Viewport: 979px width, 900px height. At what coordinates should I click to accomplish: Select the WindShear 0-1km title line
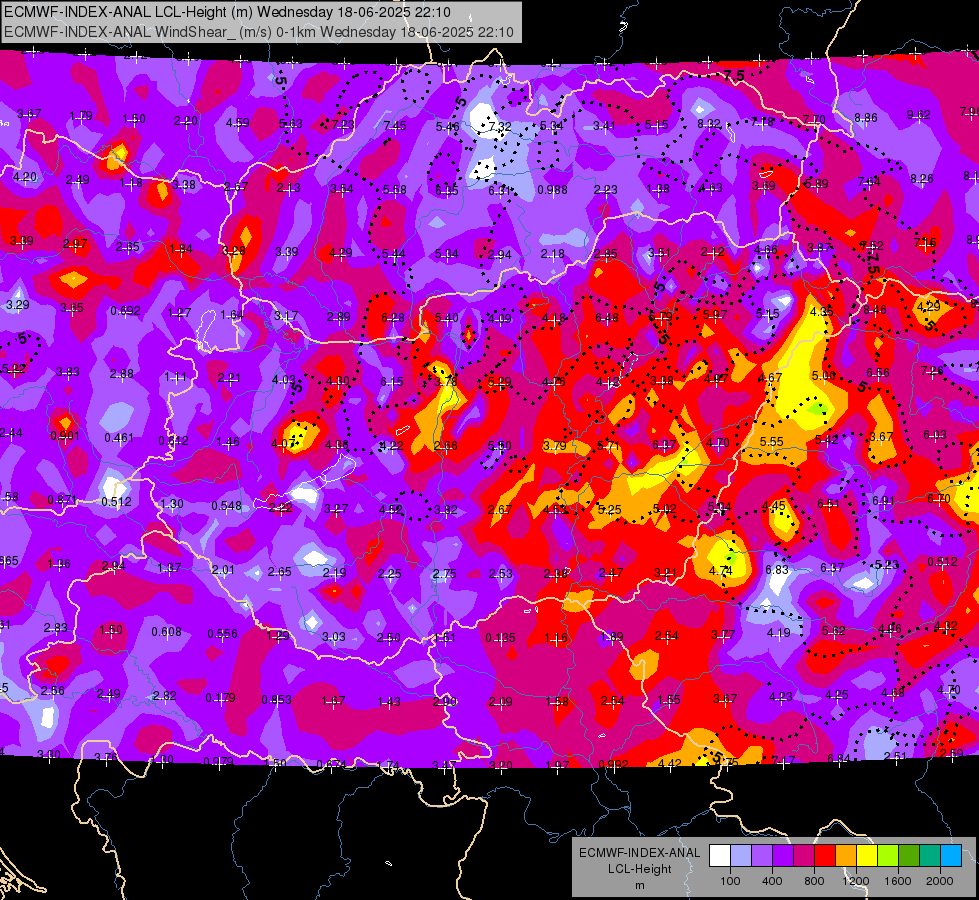click(x=259, y=32)
